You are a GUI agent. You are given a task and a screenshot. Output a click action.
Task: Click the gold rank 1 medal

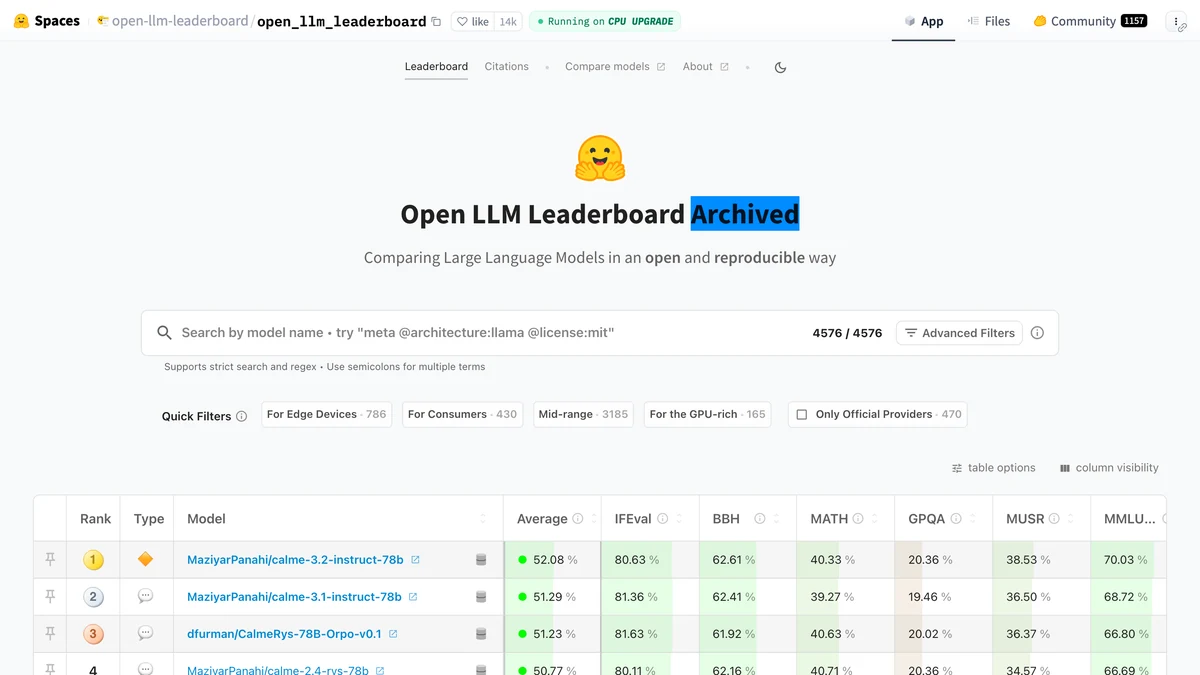point(93,560)
